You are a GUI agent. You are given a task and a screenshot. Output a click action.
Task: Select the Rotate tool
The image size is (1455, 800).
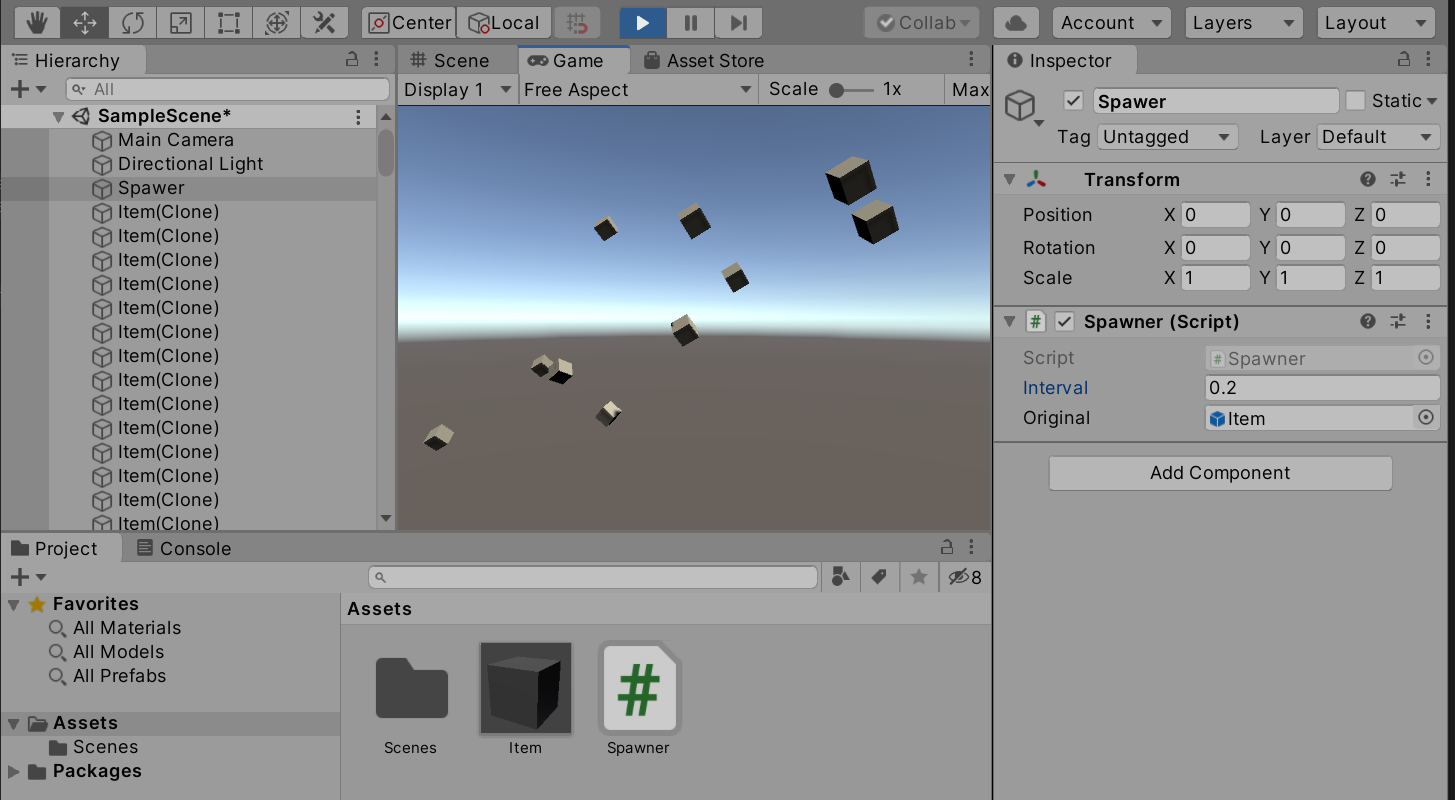133,22
